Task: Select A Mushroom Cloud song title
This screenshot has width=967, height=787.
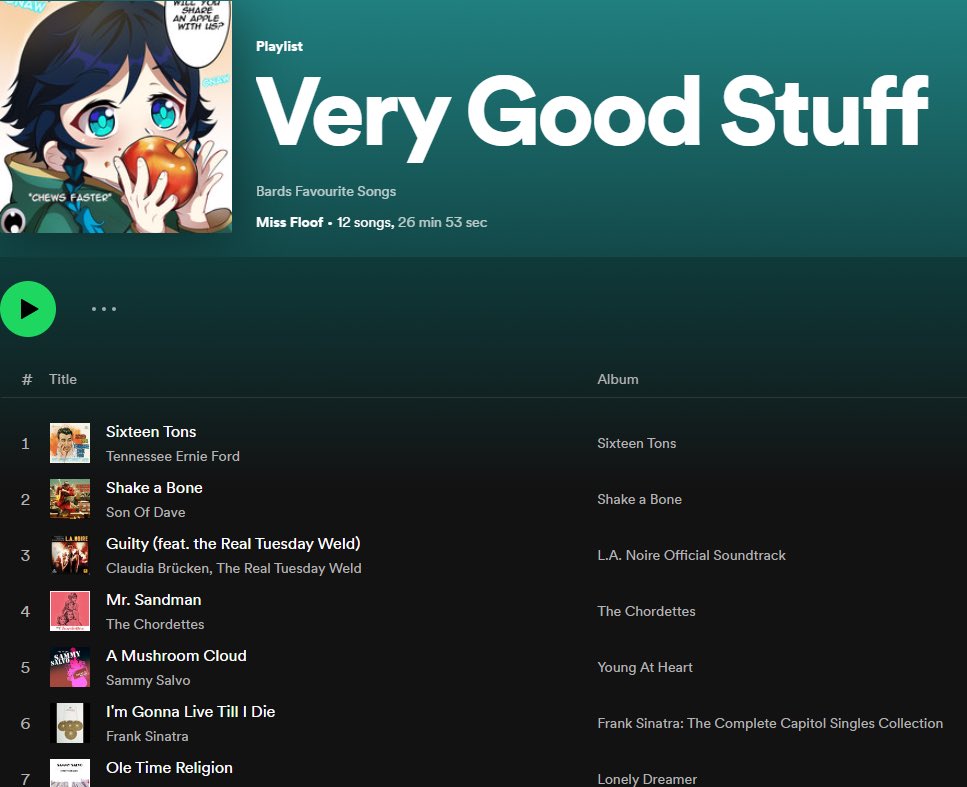Action: point(176,656)
